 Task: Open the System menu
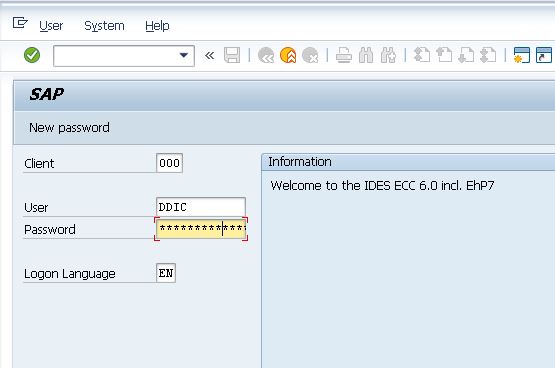[x=104, y=26]
